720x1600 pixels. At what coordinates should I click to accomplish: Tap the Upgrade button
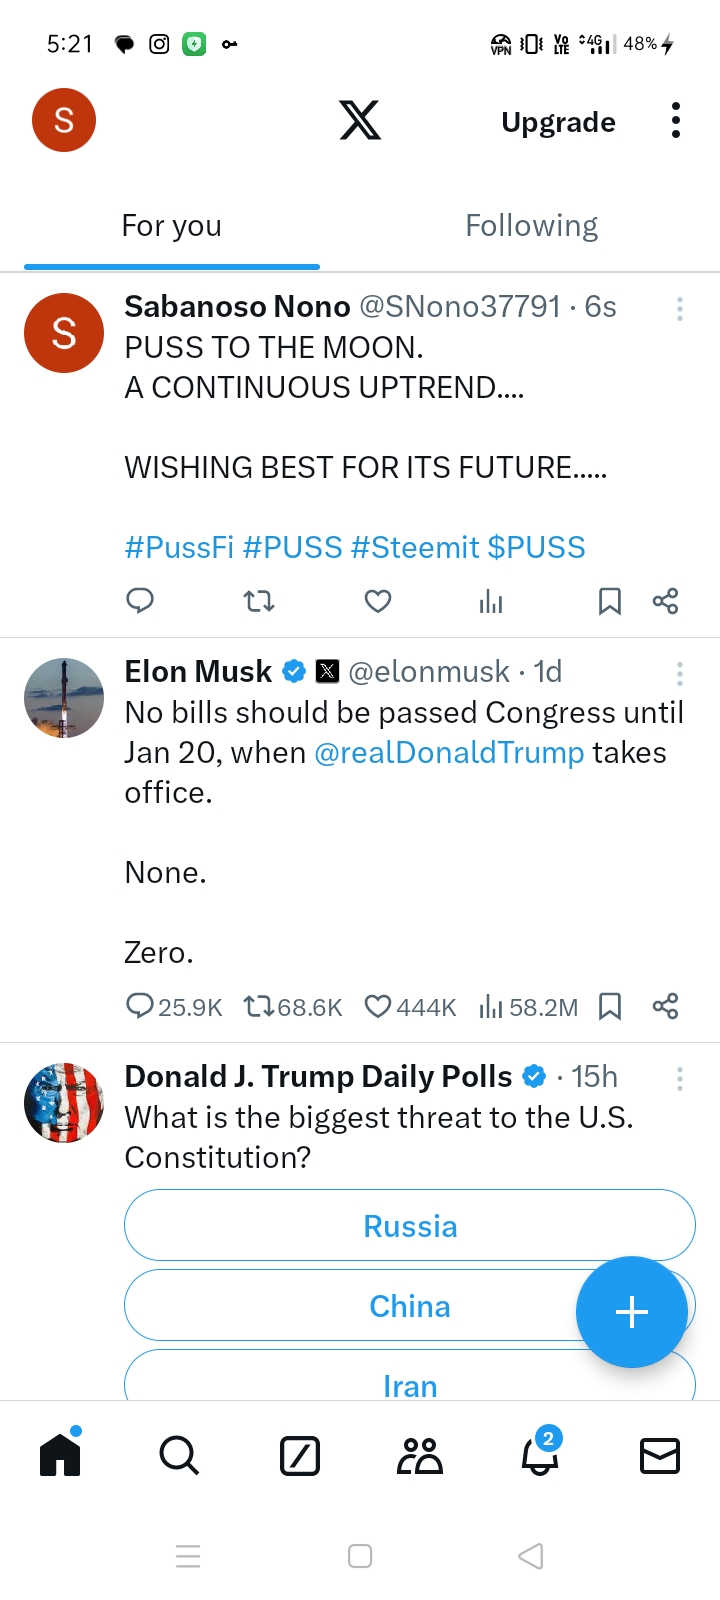[558, 122]
